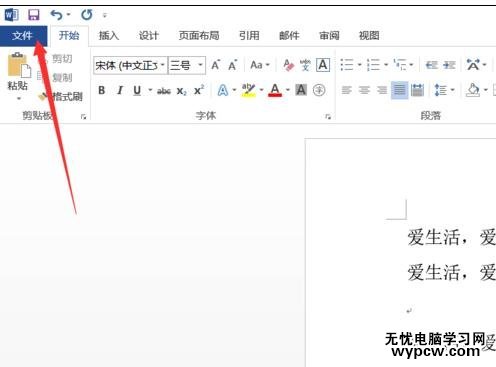Apply red font color
Viewport: 496px width, 367px height.
(275, 90)
